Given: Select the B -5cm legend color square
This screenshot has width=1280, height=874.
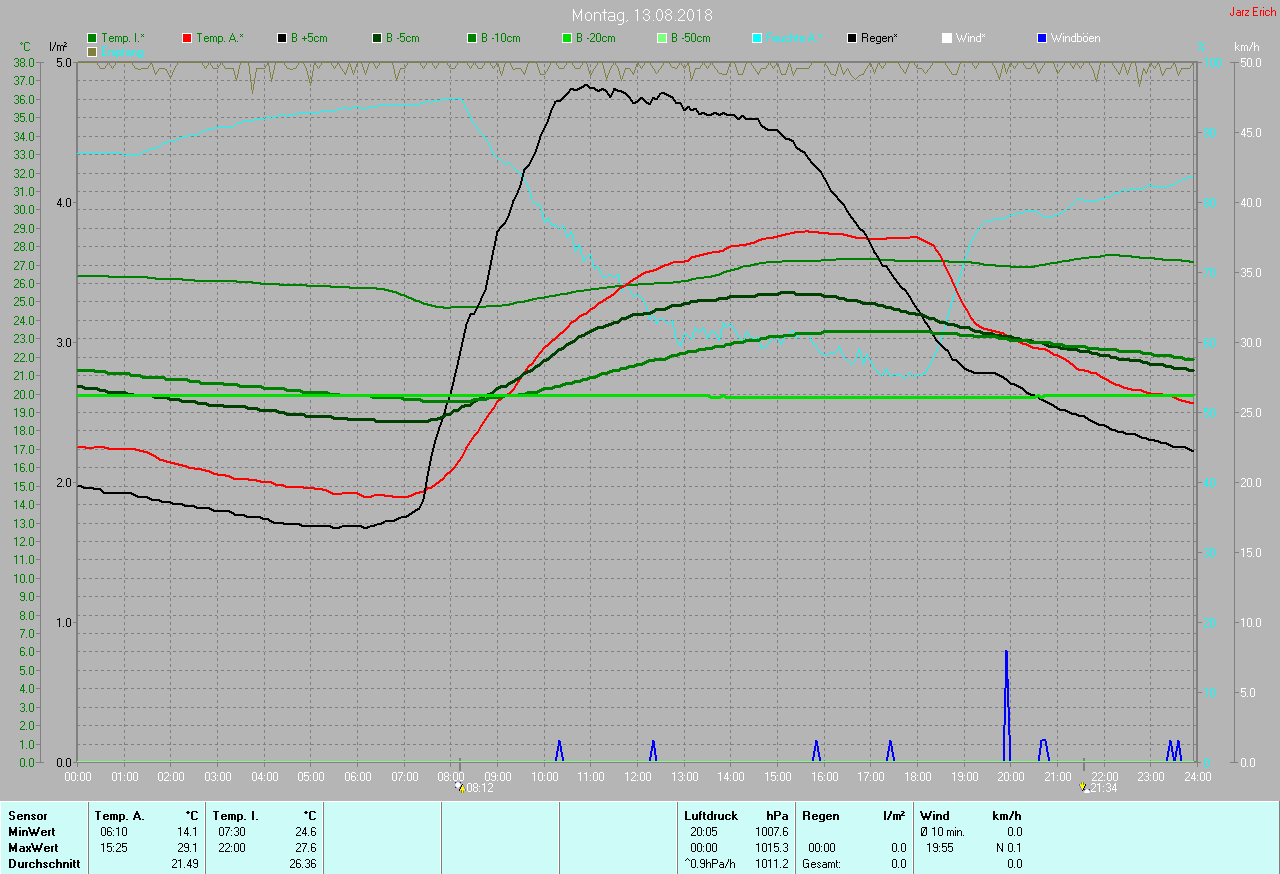Looking at the screenshot, I should tap(377, 38).
